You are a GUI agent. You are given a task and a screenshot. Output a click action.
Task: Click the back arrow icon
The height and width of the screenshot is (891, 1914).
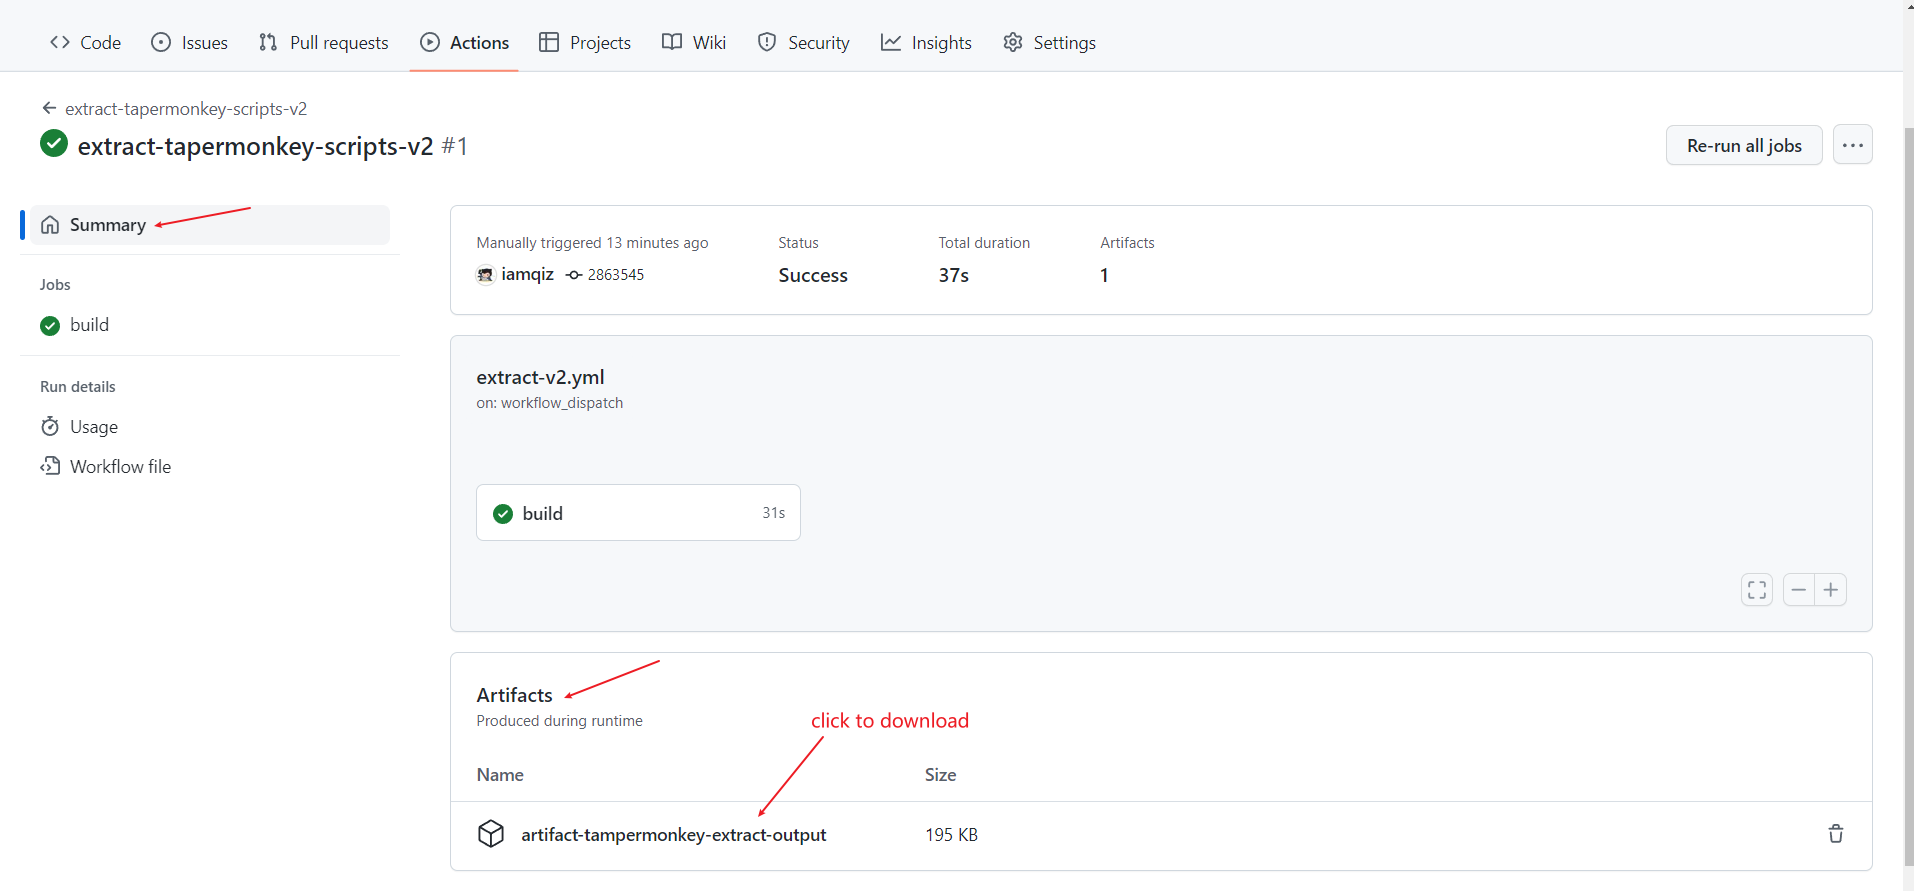49,108
